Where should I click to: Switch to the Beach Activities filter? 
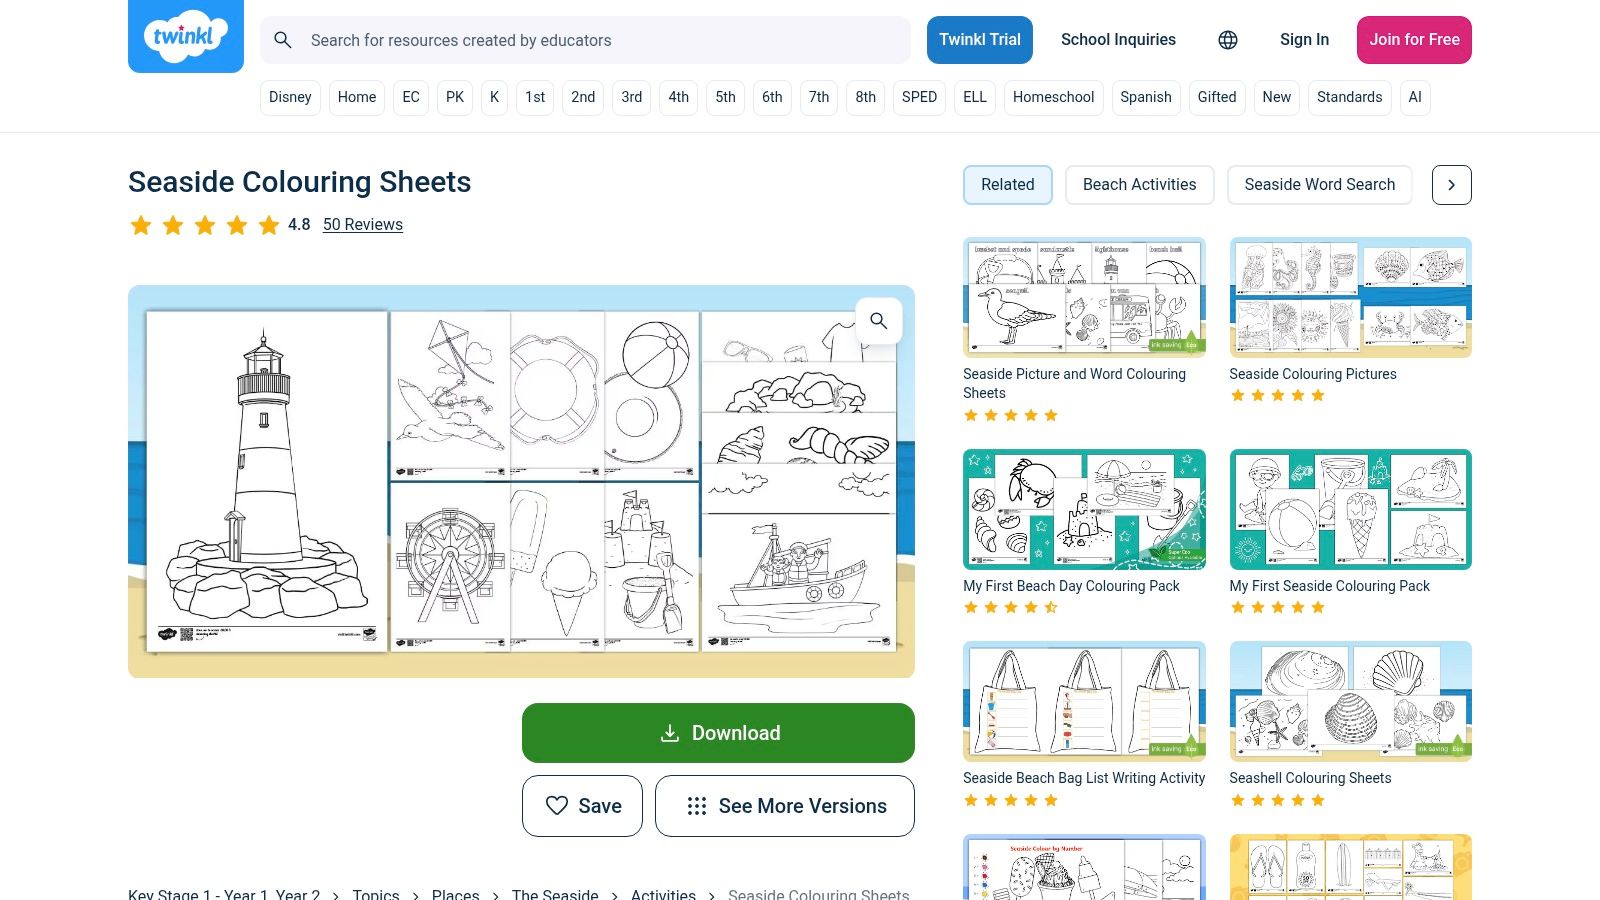point(1139,184)
